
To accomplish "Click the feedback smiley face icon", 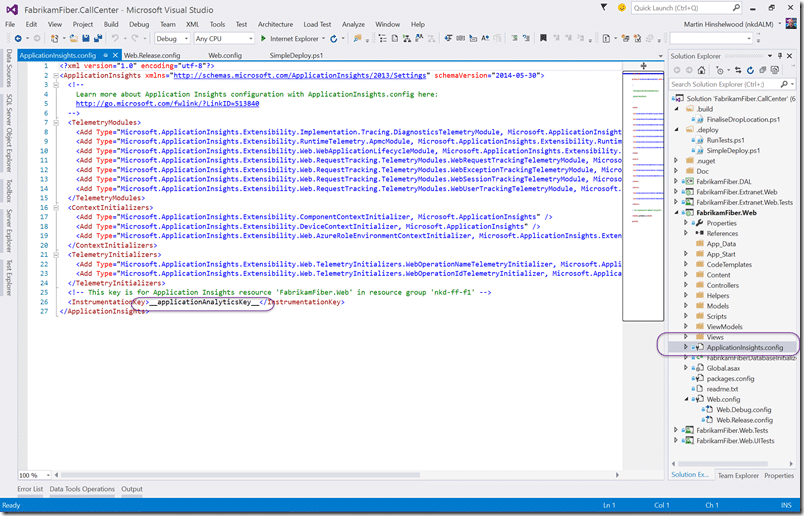I will pyautogui.click(x=621, y=8).
